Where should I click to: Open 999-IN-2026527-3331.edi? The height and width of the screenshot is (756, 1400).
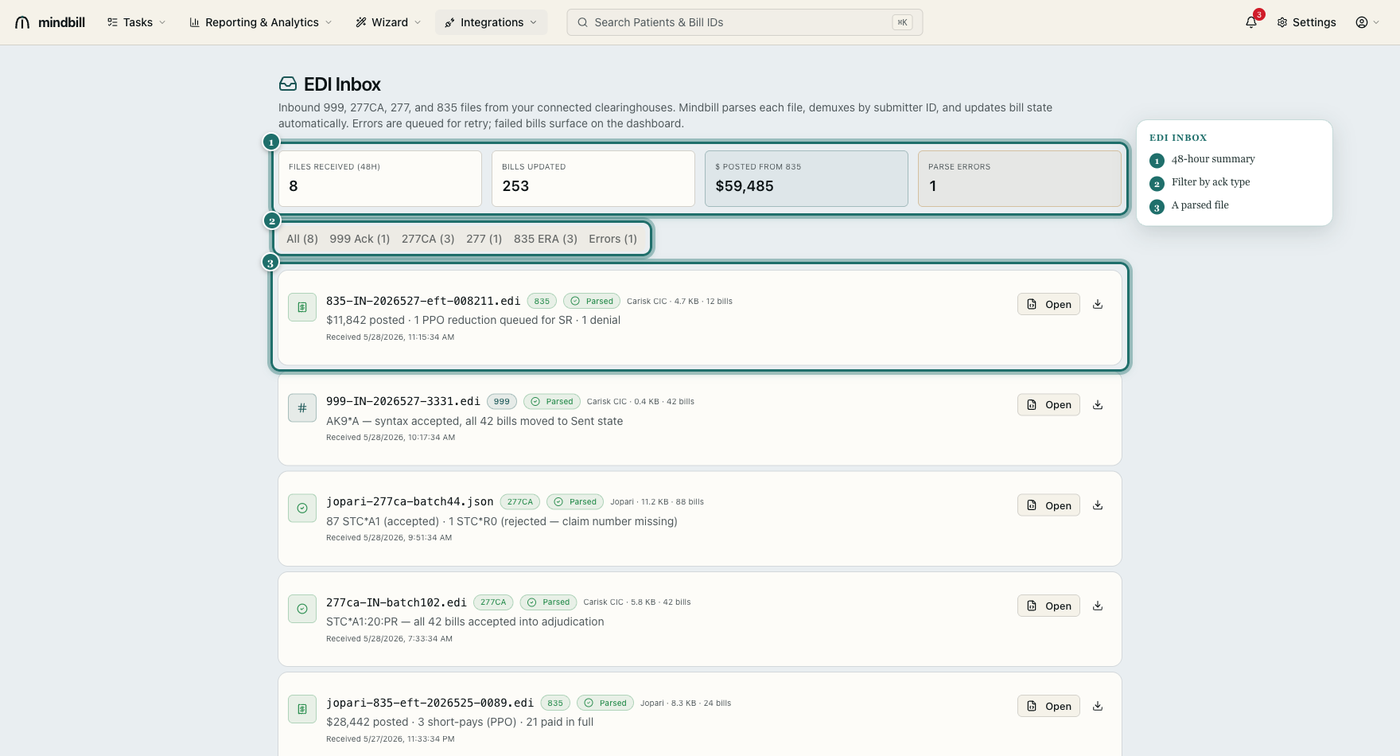(x=1049, y=405)
